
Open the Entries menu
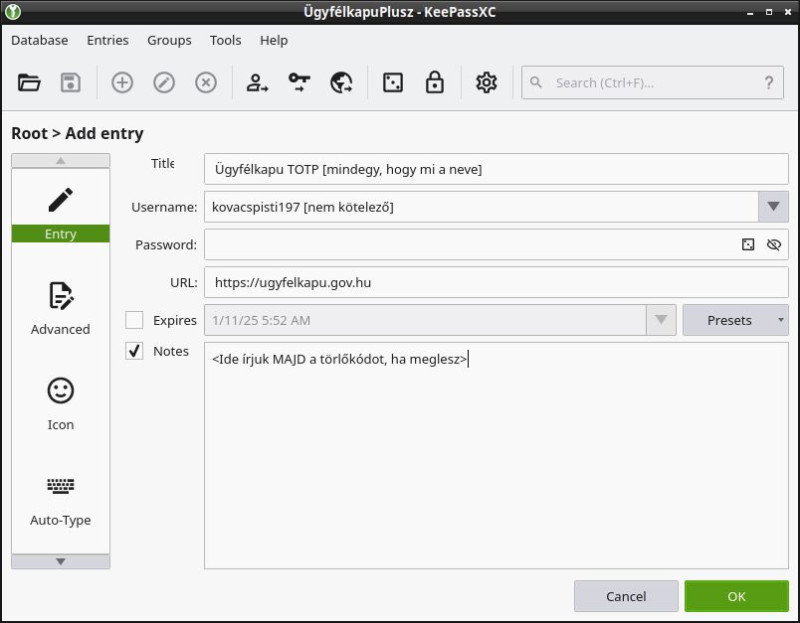108,40
